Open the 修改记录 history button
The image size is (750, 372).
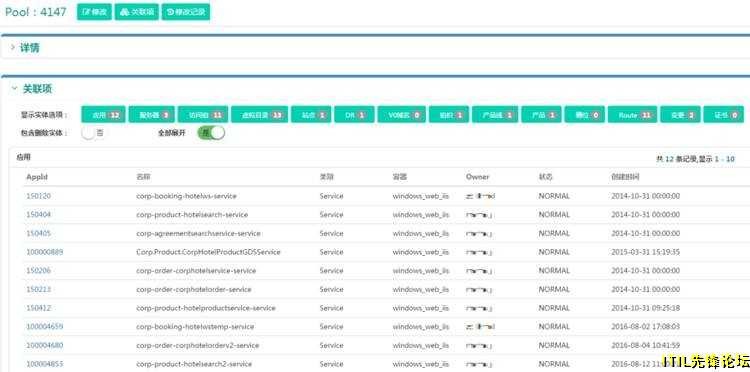(x=186, y=12)
